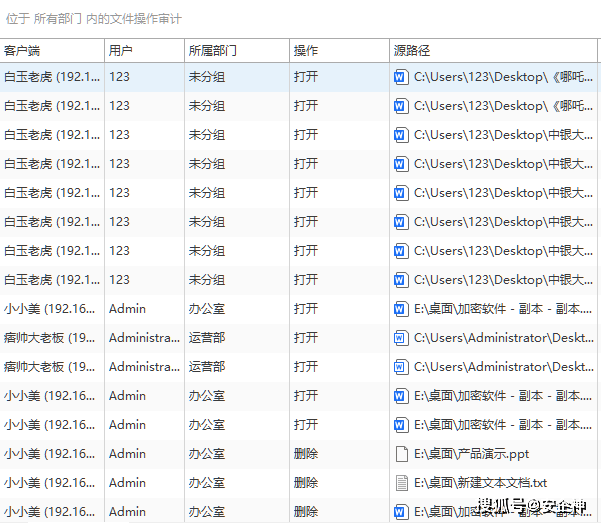Click Admin in the 新建文本文档.txt row
The width and height of the screenshot is (601, 523).
pos(127,483)
